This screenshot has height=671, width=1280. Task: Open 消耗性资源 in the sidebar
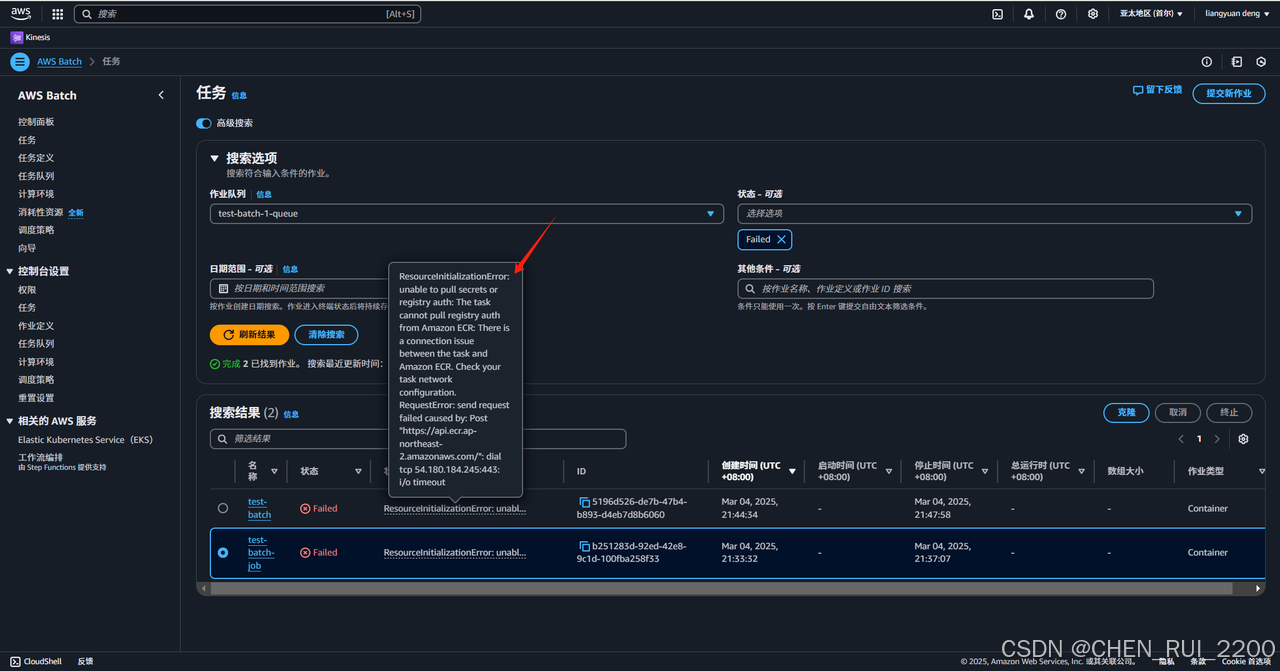41,212
